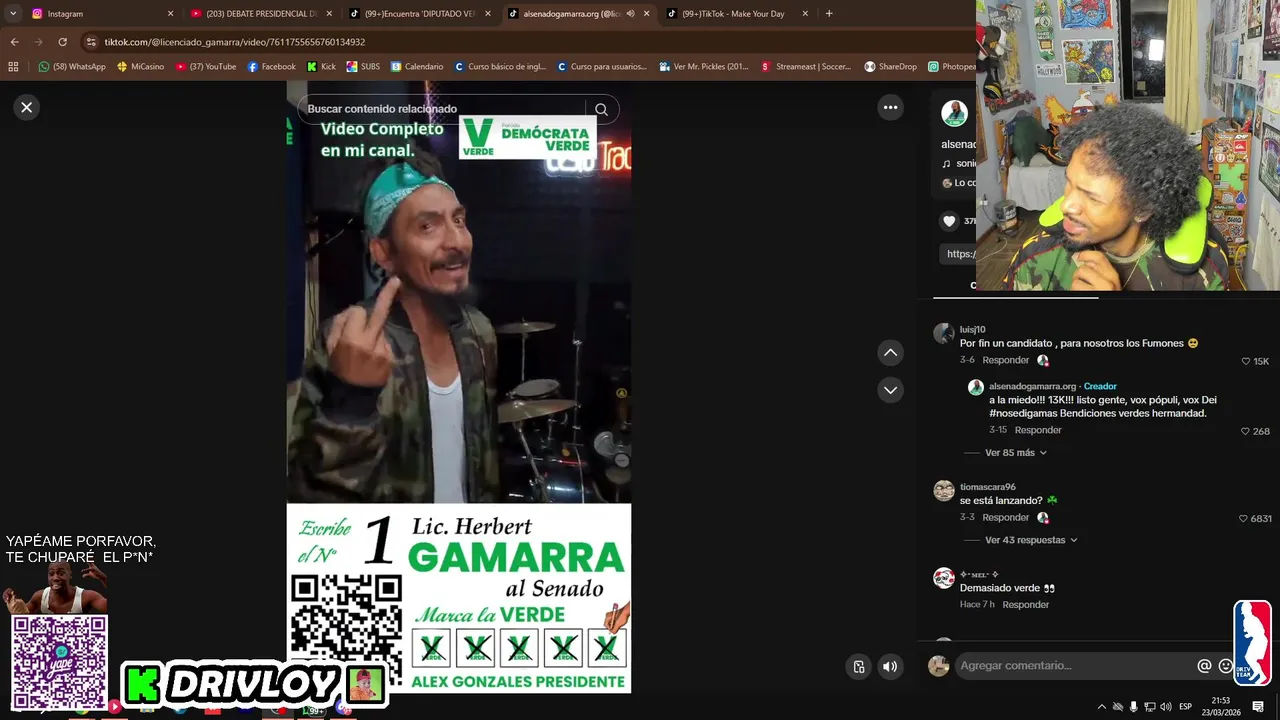Open the tab search dropdown arrow in the tab strip
Image resolution: width=1280 pixels, height=720 pixels.
tap(13, 14)
